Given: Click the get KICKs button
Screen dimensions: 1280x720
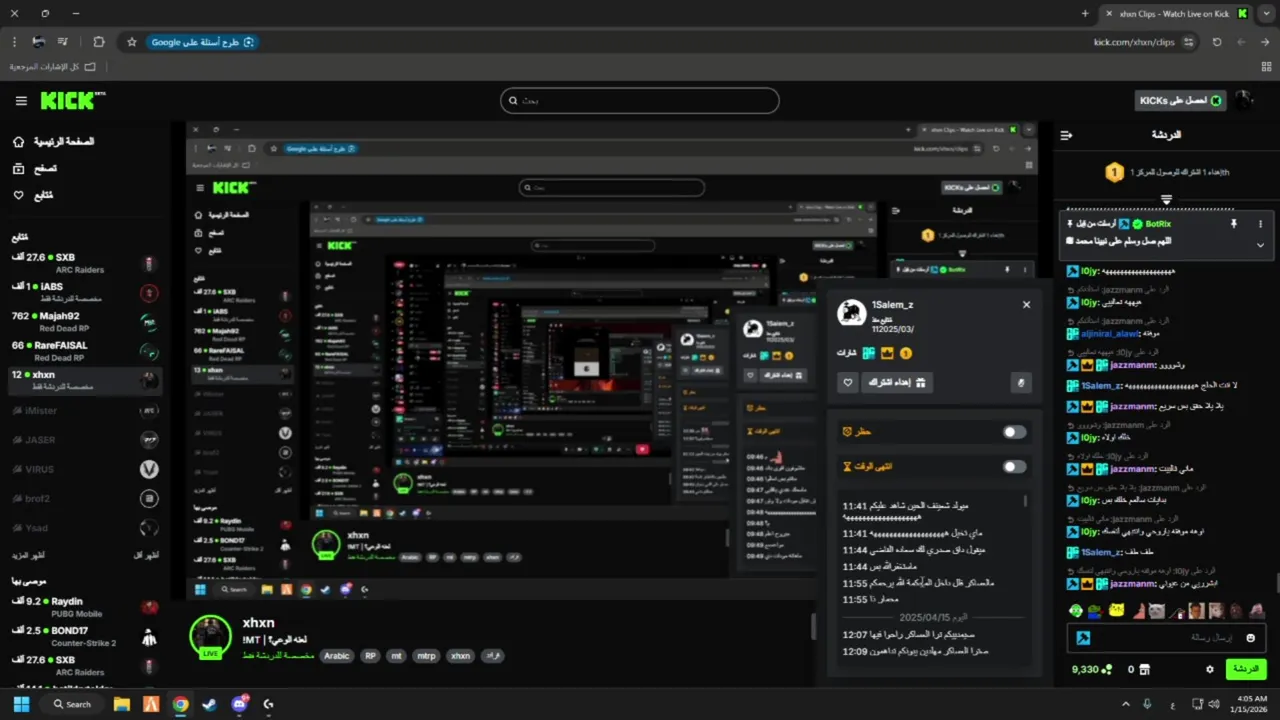Looking at the screenshot, I should pos(1181,101).
